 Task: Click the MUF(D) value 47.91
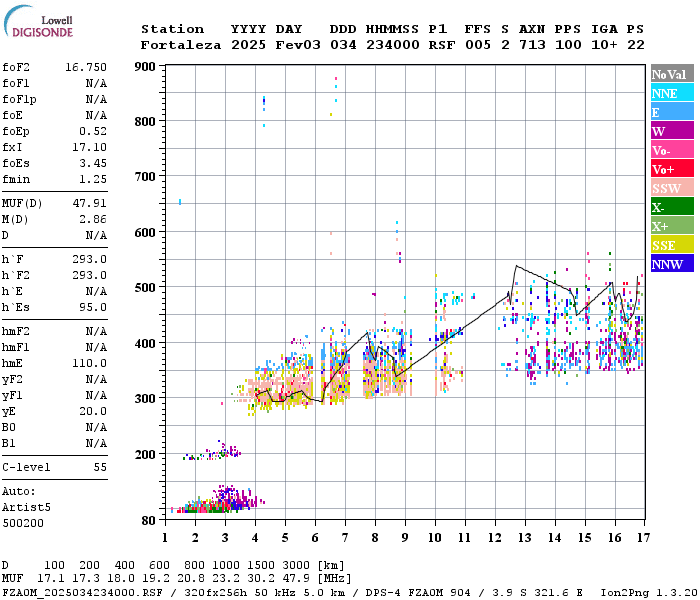click(89, 204)
